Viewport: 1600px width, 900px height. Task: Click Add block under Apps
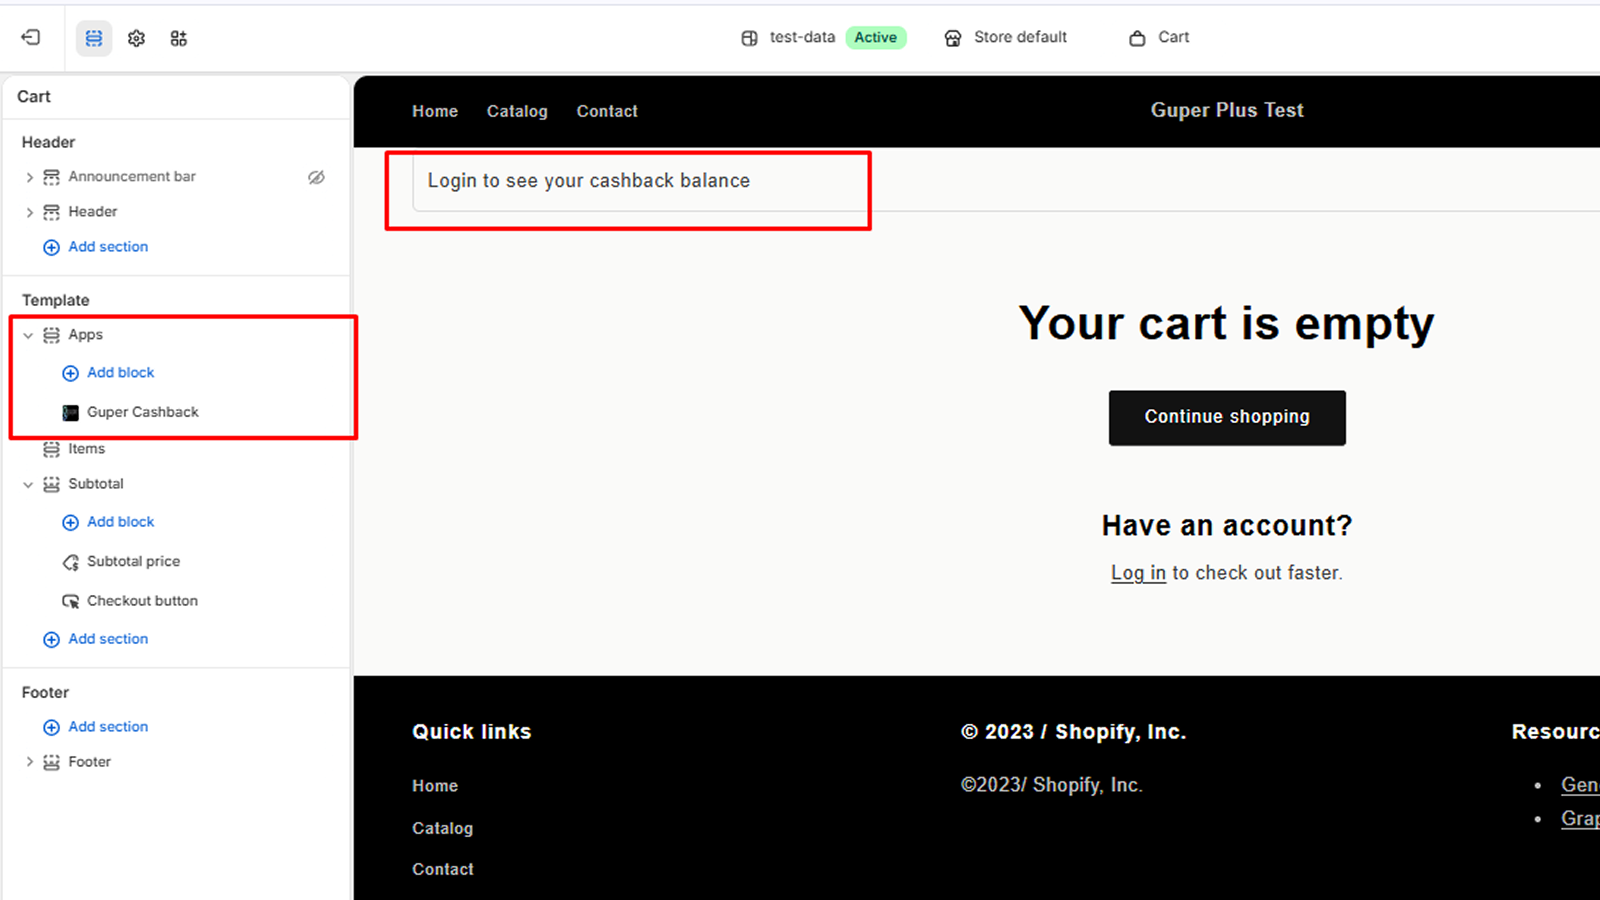pos(121,373)
